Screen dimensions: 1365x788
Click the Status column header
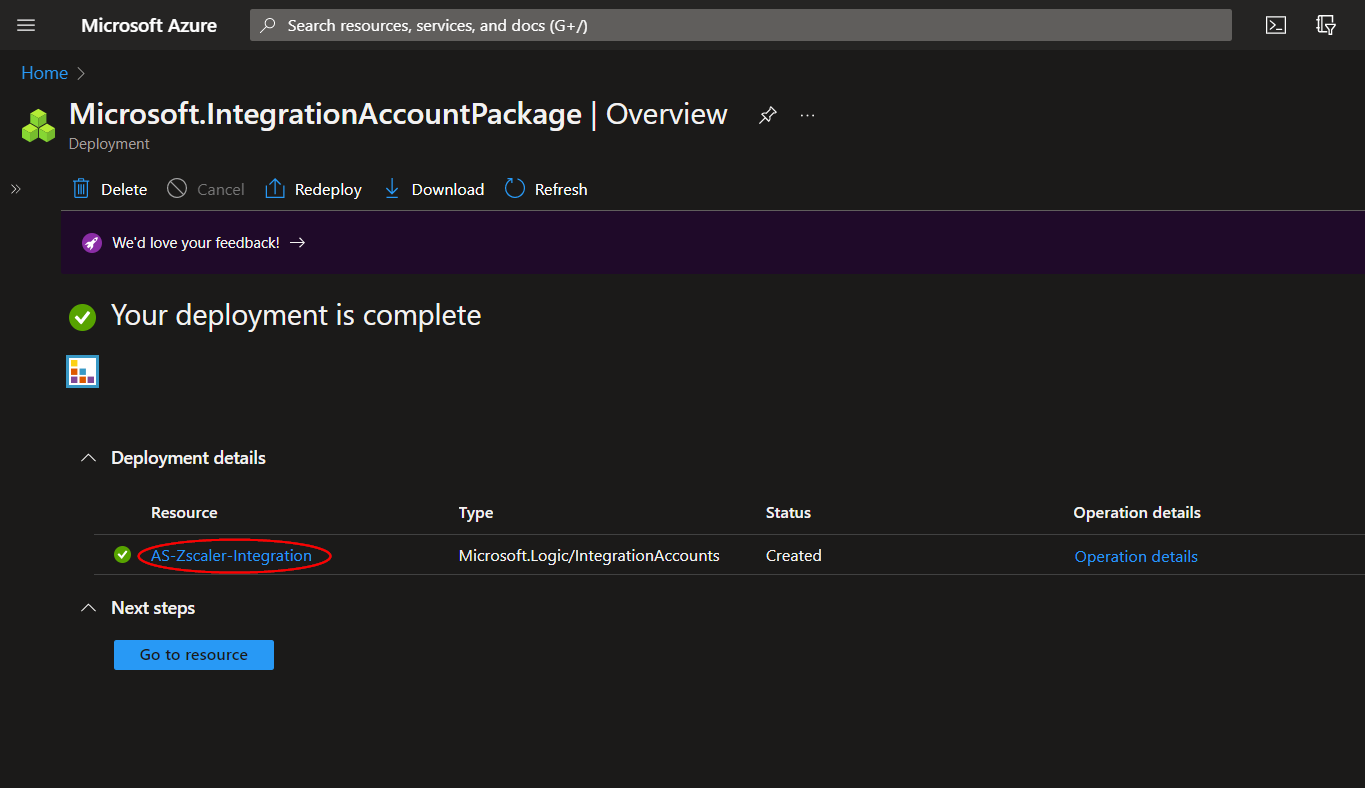click(788, 513)
